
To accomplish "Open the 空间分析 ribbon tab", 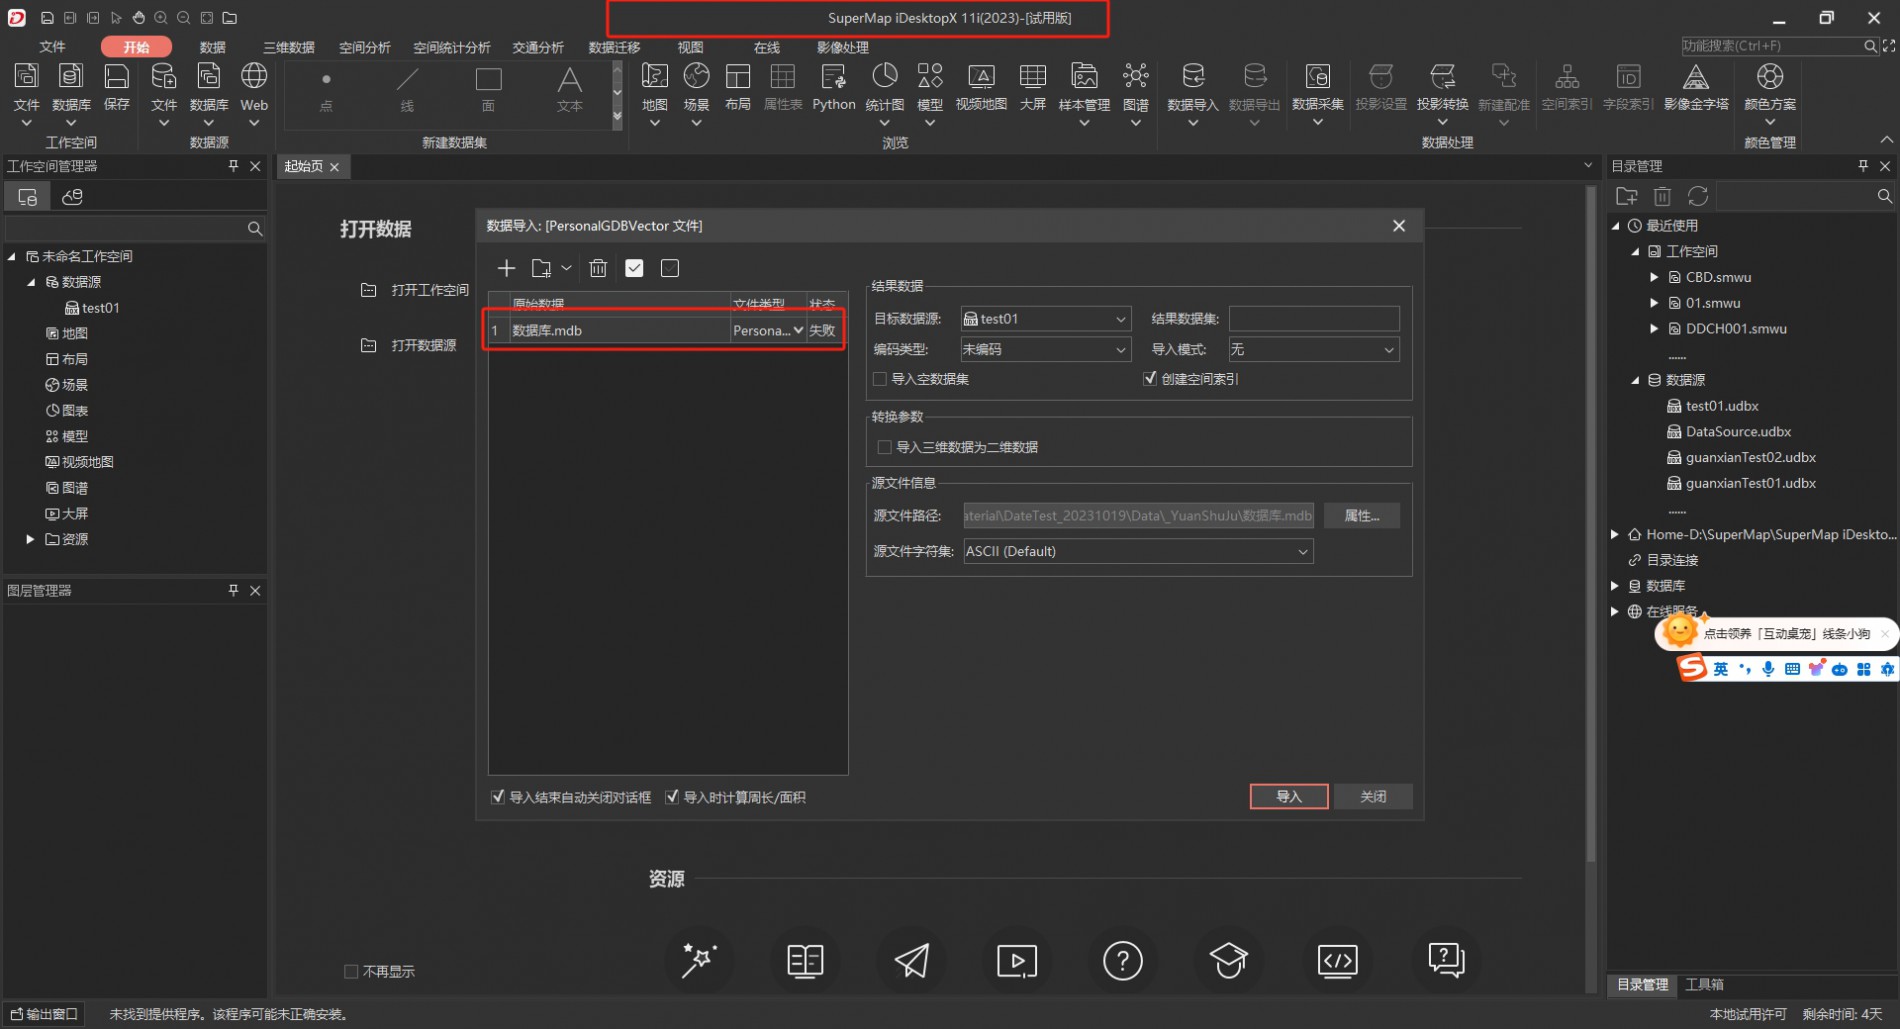I will [365, 47].
